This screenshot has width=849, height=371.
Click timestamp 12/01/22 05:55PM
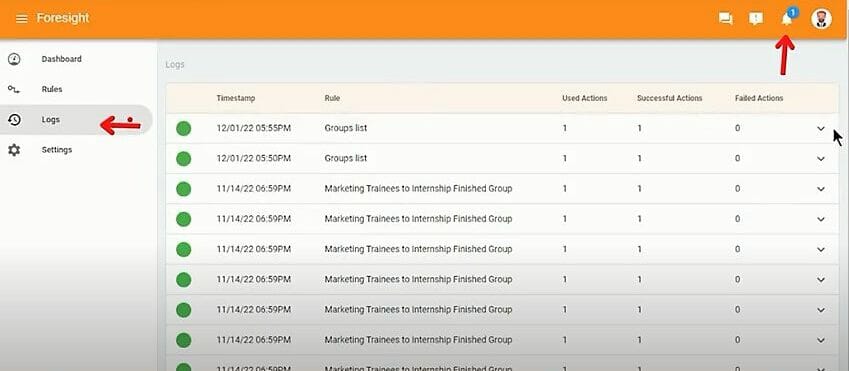(254, 128)
